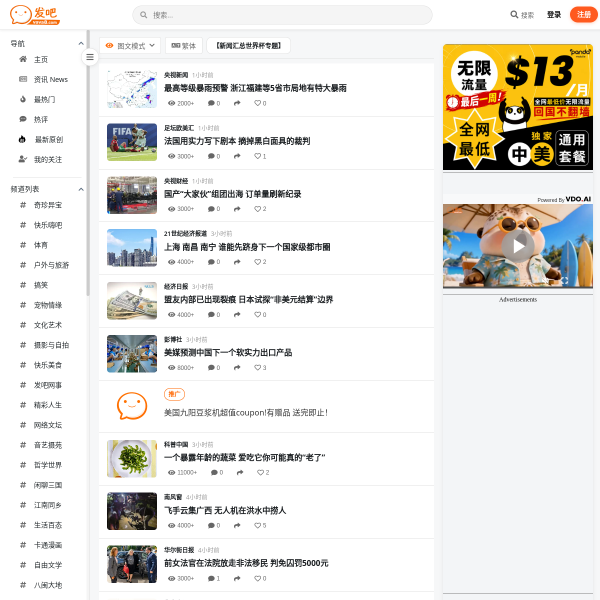Play the VDO.AI video advertisement
Screen dimensions: 600x600
(x=518, y=246)
